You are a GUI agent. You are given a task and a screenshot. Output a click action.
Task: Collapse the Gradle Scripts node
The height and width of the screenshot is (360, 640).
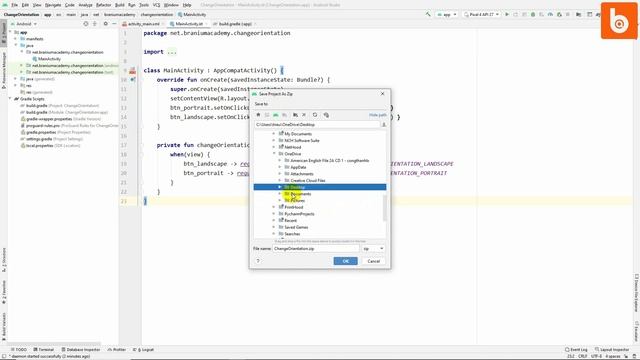10,99
